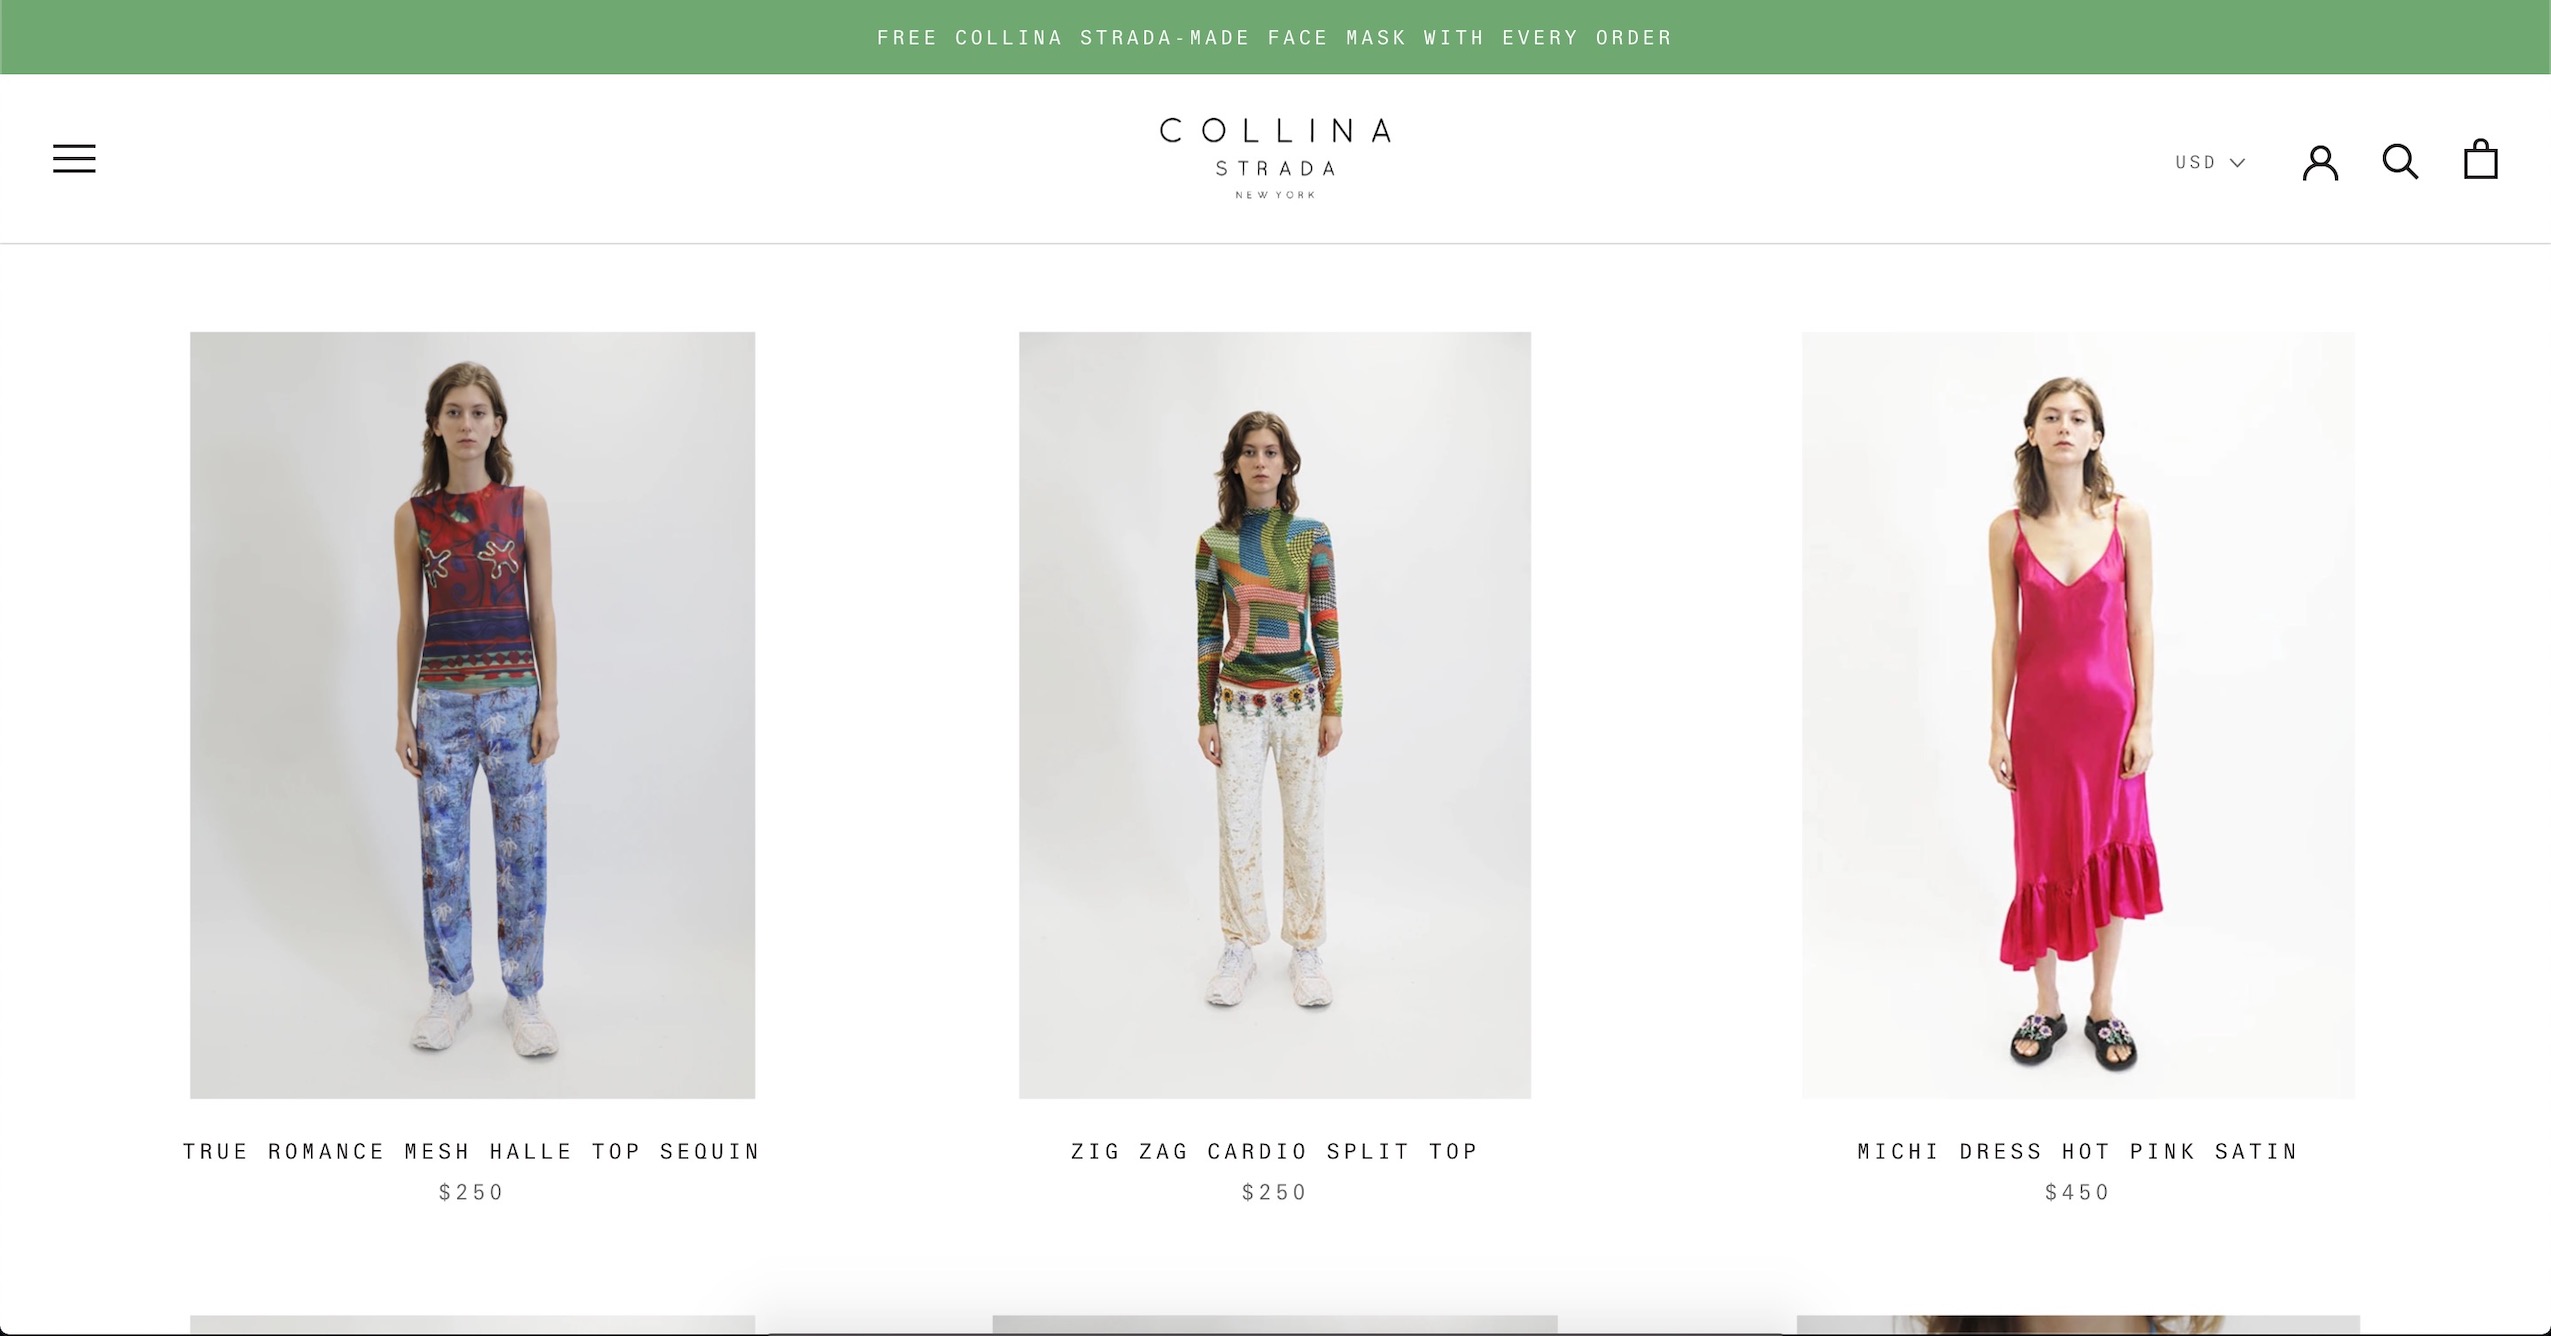Click the free face mask announcement banner

point(1275,37)
